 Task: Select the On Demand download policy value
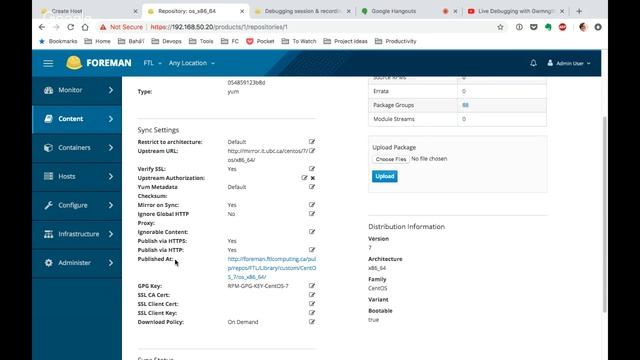[x=243, y=322]
